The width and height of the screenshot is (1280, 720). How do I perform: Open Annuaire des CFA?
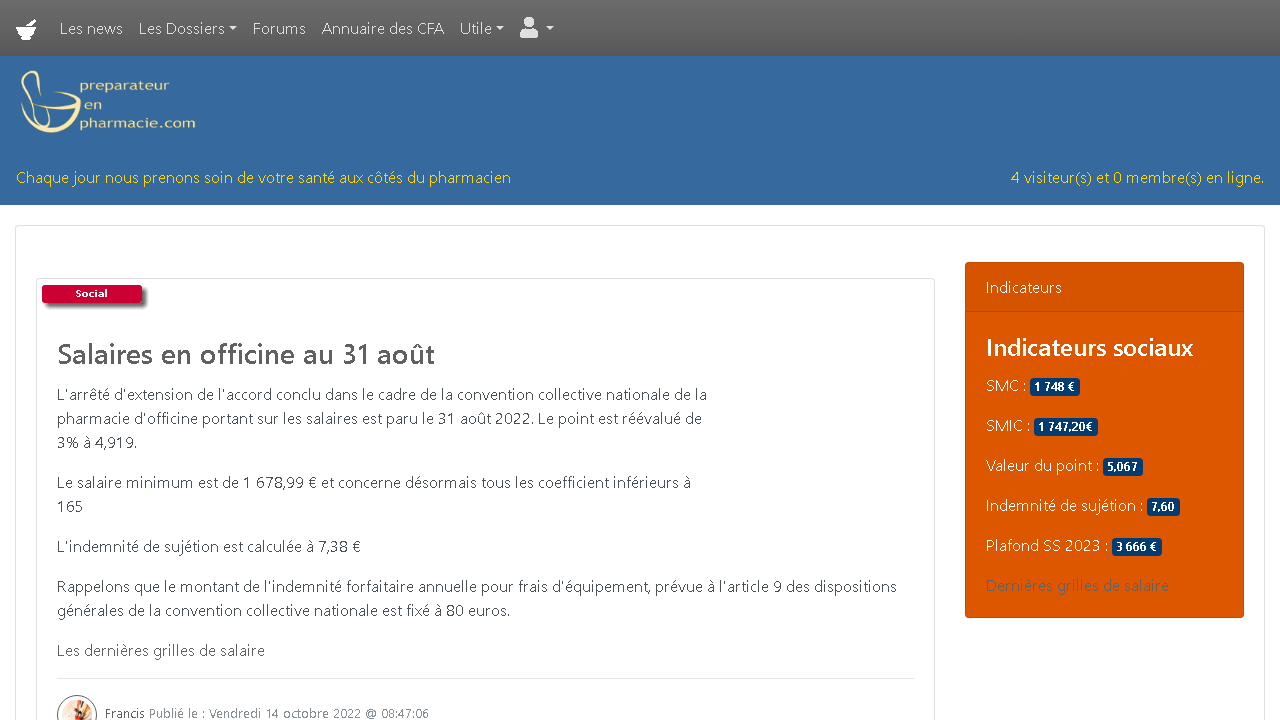pyautogui.click(x=383, y=28)
